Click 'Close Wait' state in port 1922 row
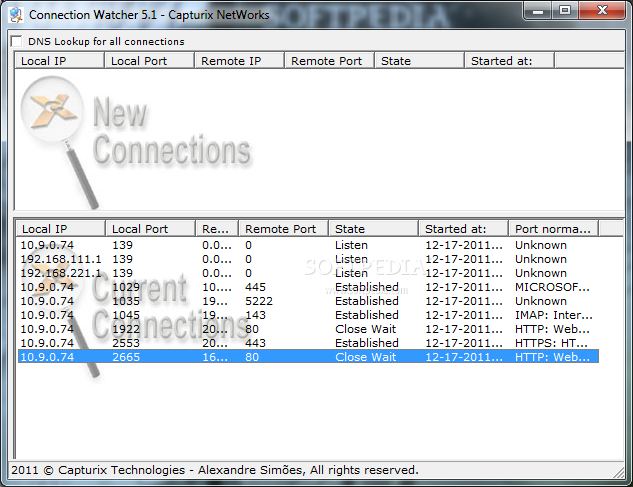 pos(365,329)
